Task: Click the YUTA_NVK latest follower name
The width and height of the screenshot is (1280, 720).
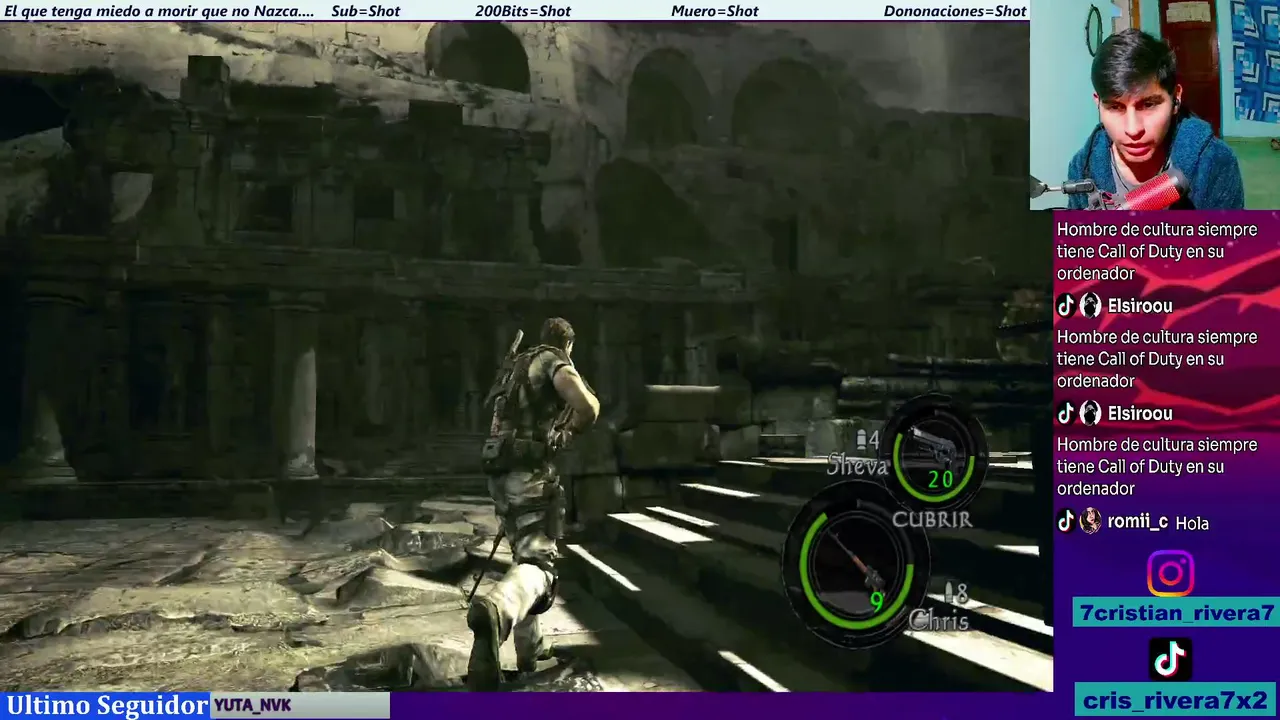Action: [x=253, y=705]
